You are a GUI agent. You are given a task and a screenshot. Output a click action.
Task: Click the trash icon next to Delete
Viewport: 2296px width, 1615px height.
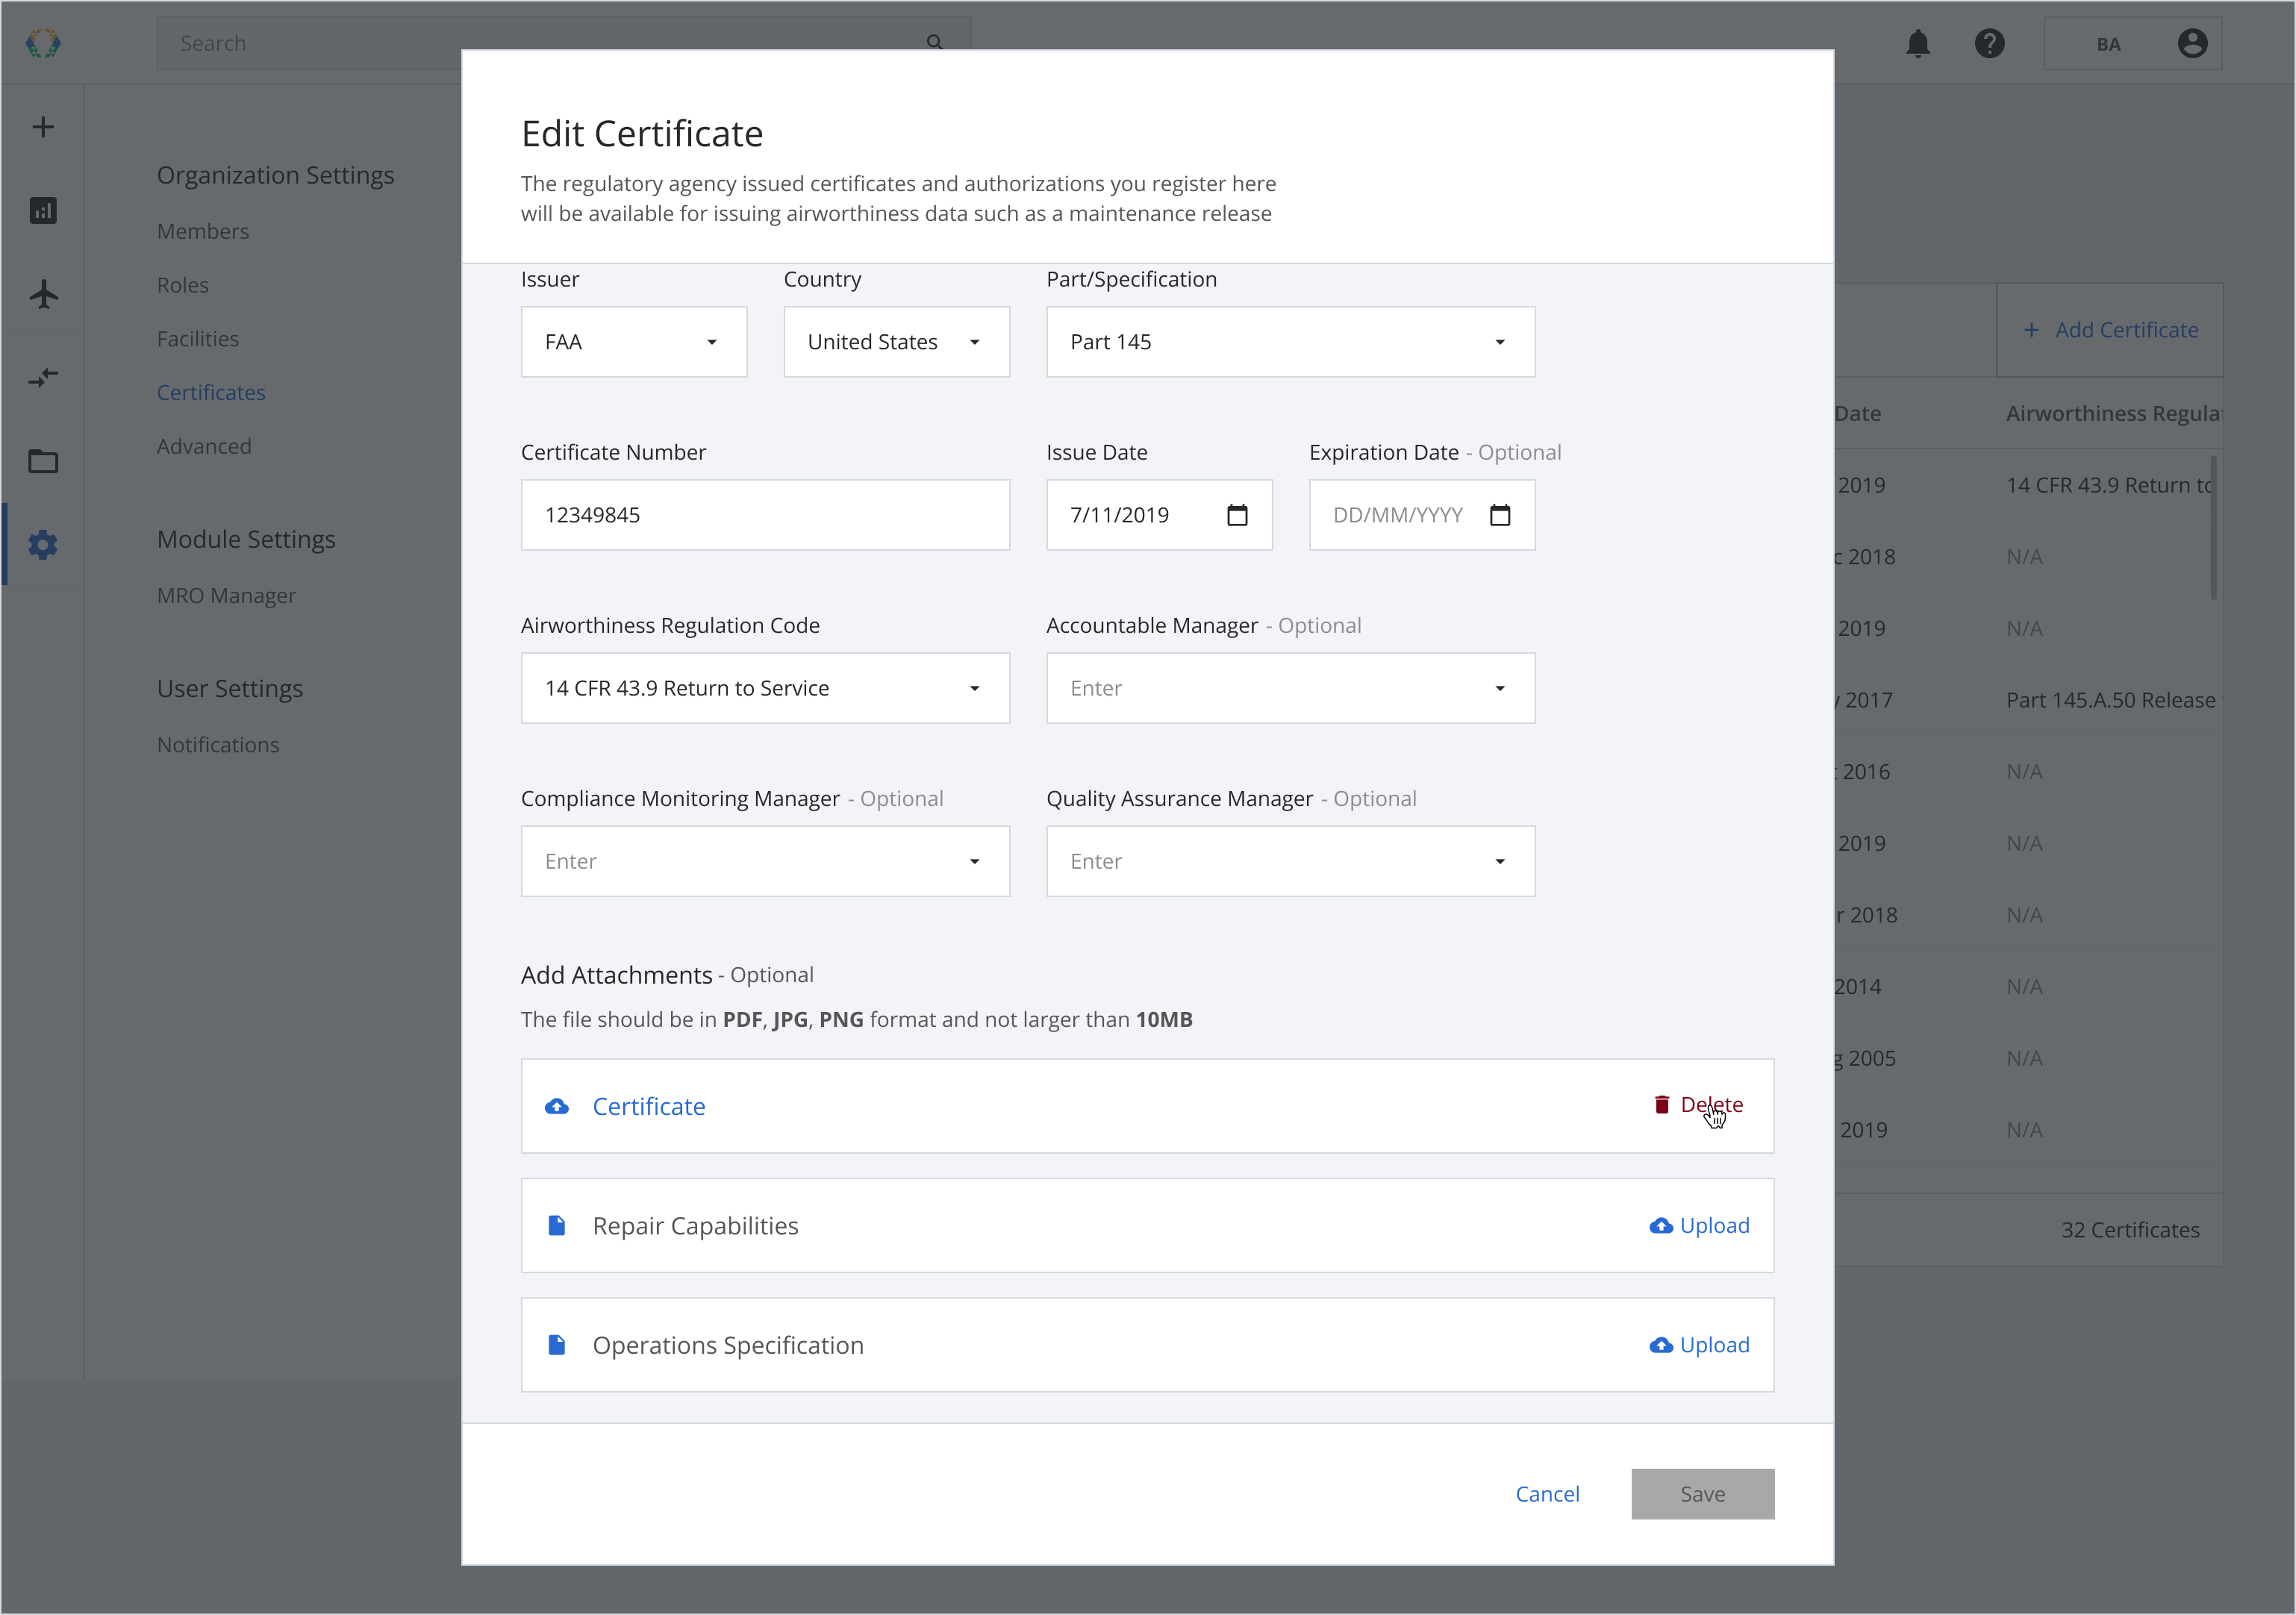pos(1661,1104)
